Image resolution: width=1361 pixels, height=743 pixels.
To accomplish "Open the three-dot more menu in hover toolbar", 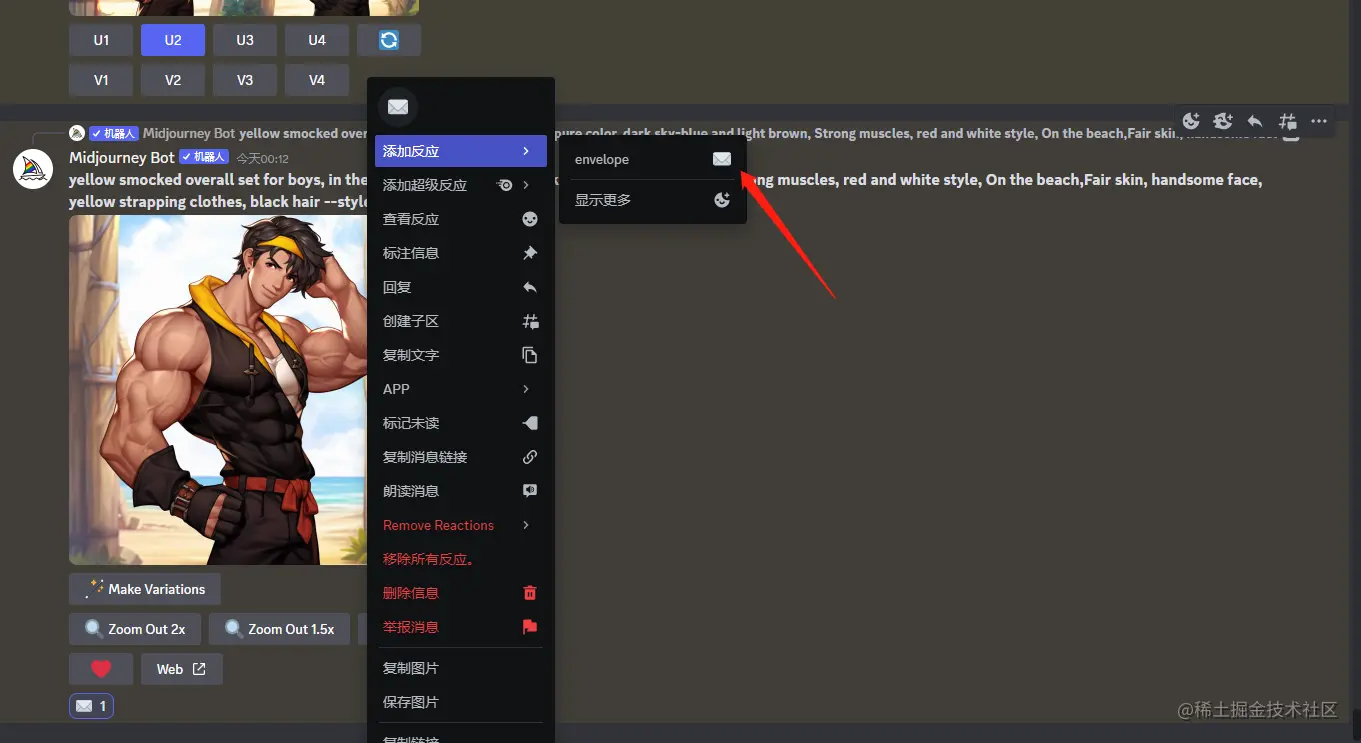I will tap(1319, 121).
